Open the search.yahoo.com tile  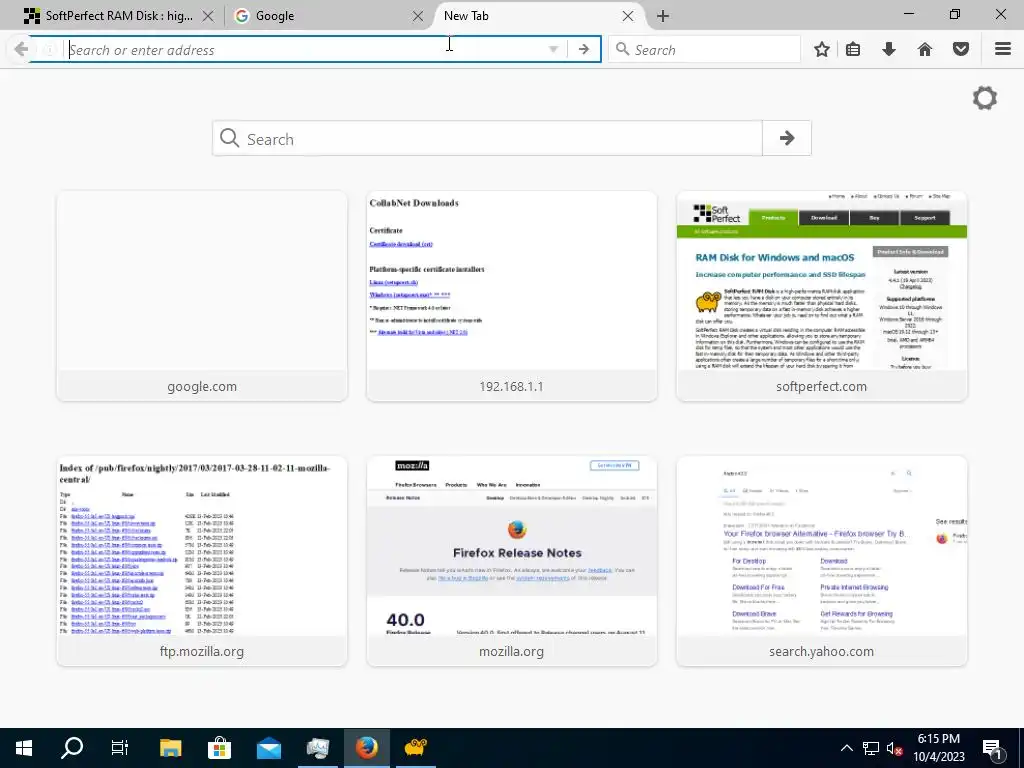(x=822, y=561)
